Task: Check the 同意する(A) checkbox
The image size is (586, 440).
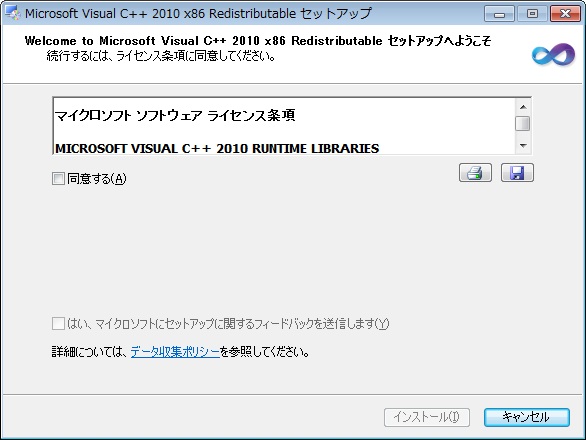Action: click(x=58, y=178)
